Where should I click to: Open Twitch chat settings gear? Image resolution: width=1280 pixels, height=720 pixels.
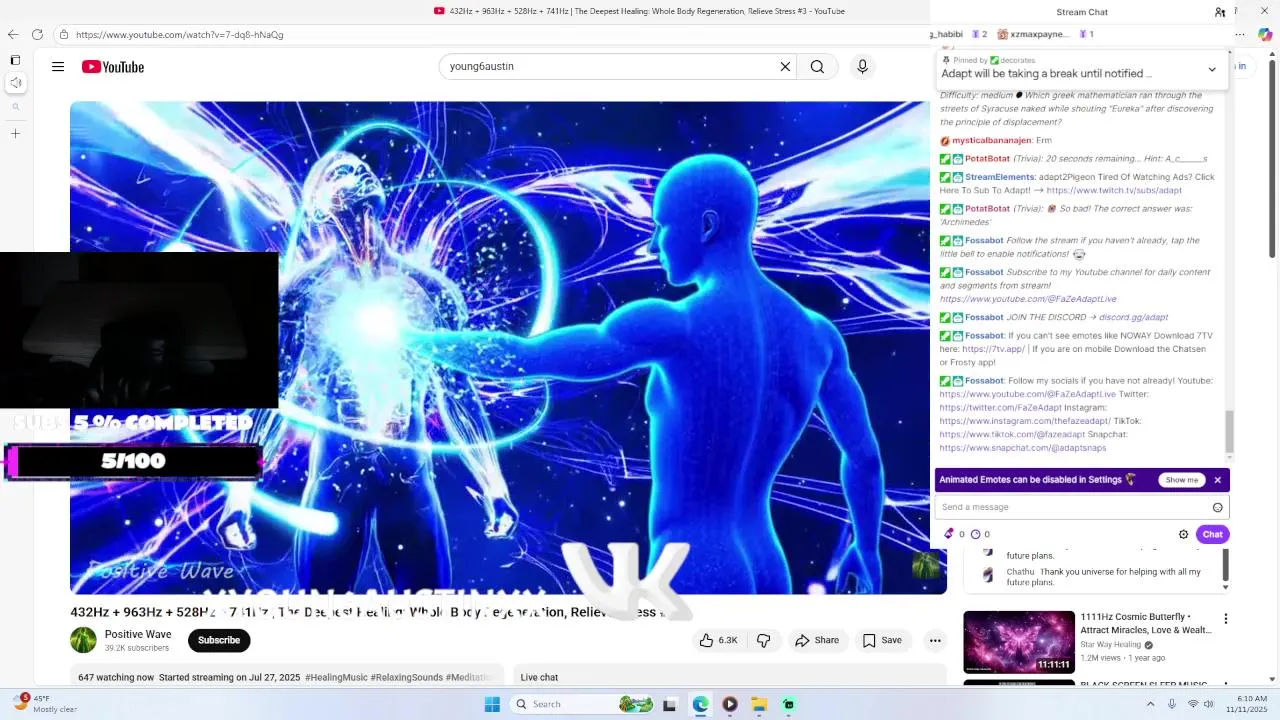point(1183,534)
